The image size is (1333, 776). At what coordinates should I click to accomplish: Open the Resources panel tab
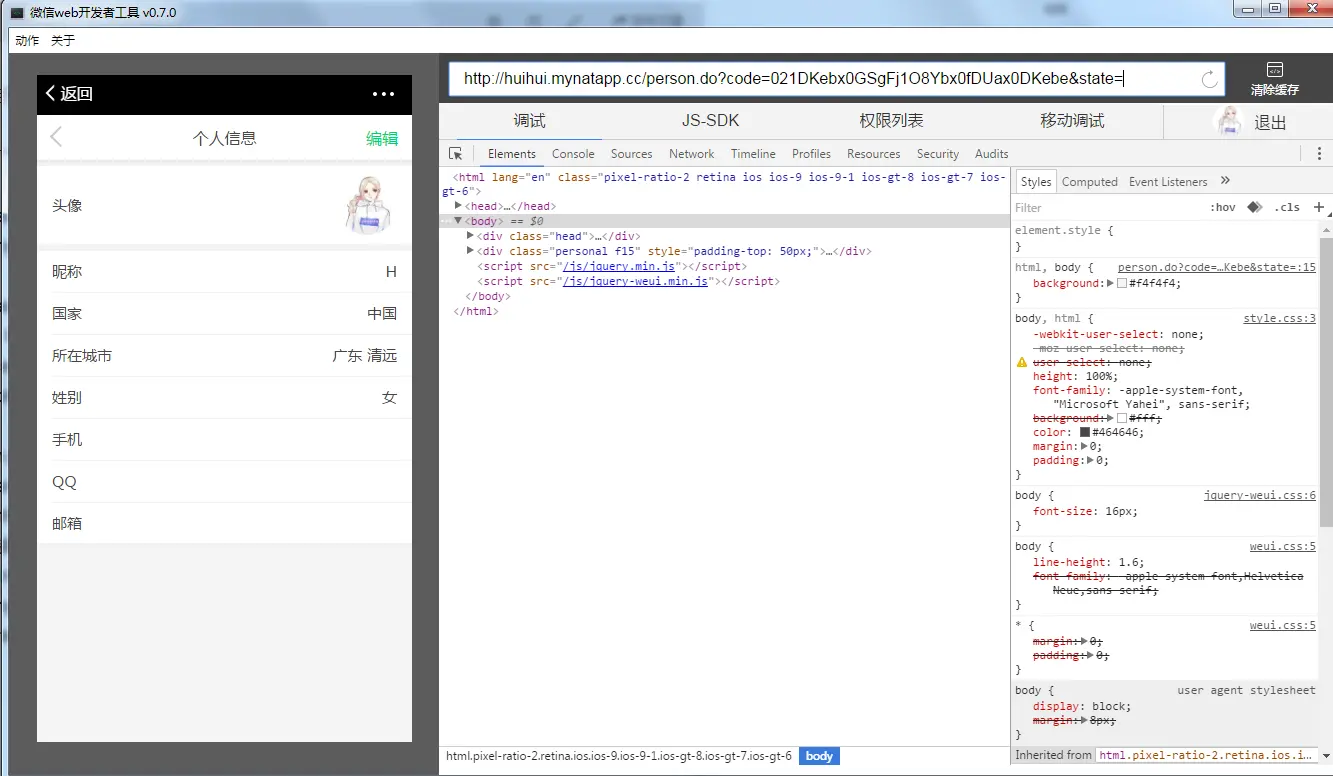[x=874, y=154]
